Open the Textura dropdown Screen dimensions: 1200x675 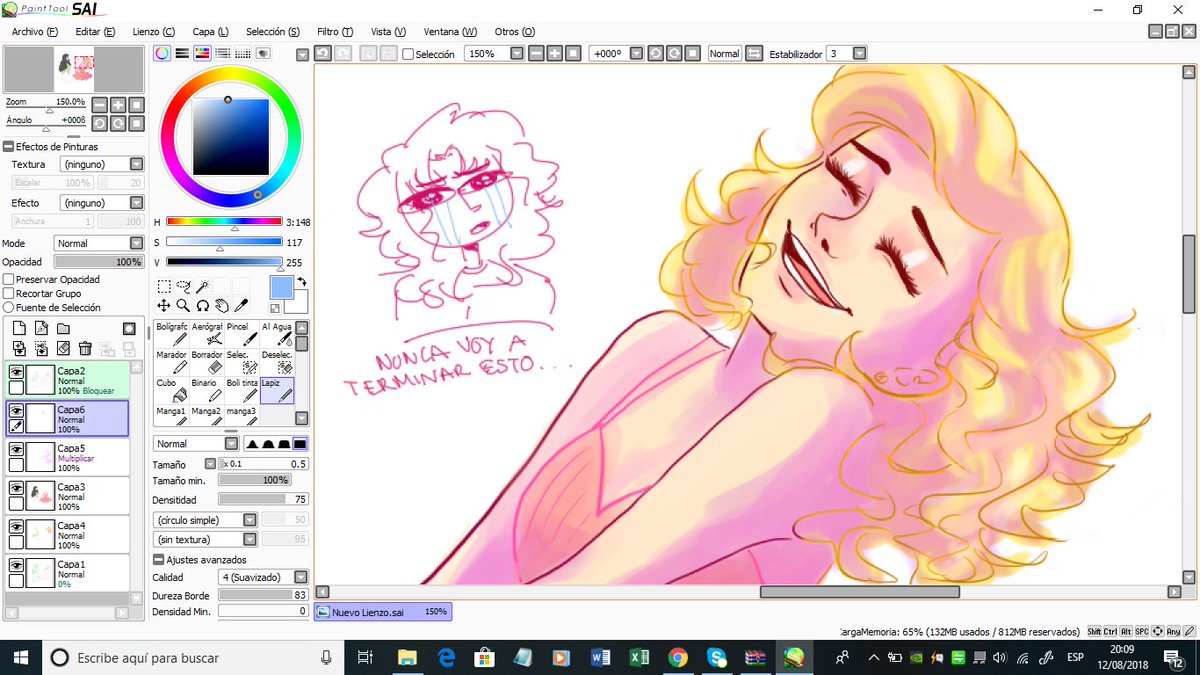coord(101,164)
